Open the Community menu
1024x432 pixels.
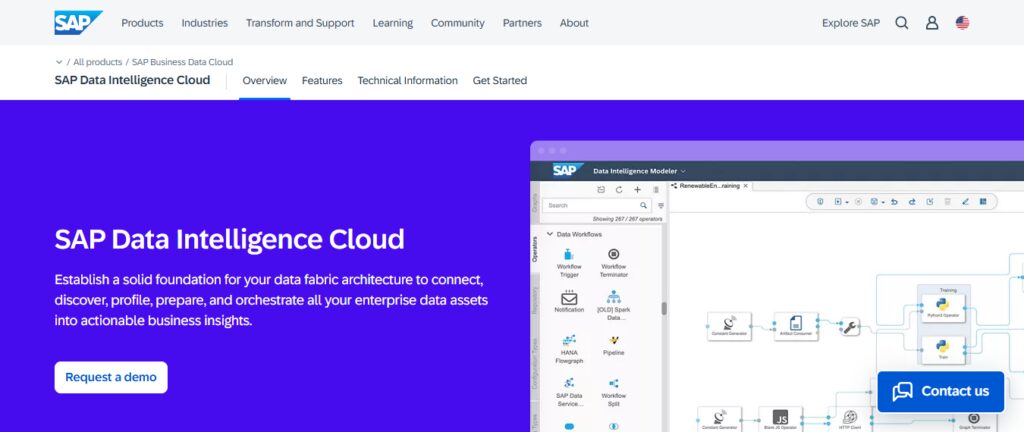pos(457,23)
